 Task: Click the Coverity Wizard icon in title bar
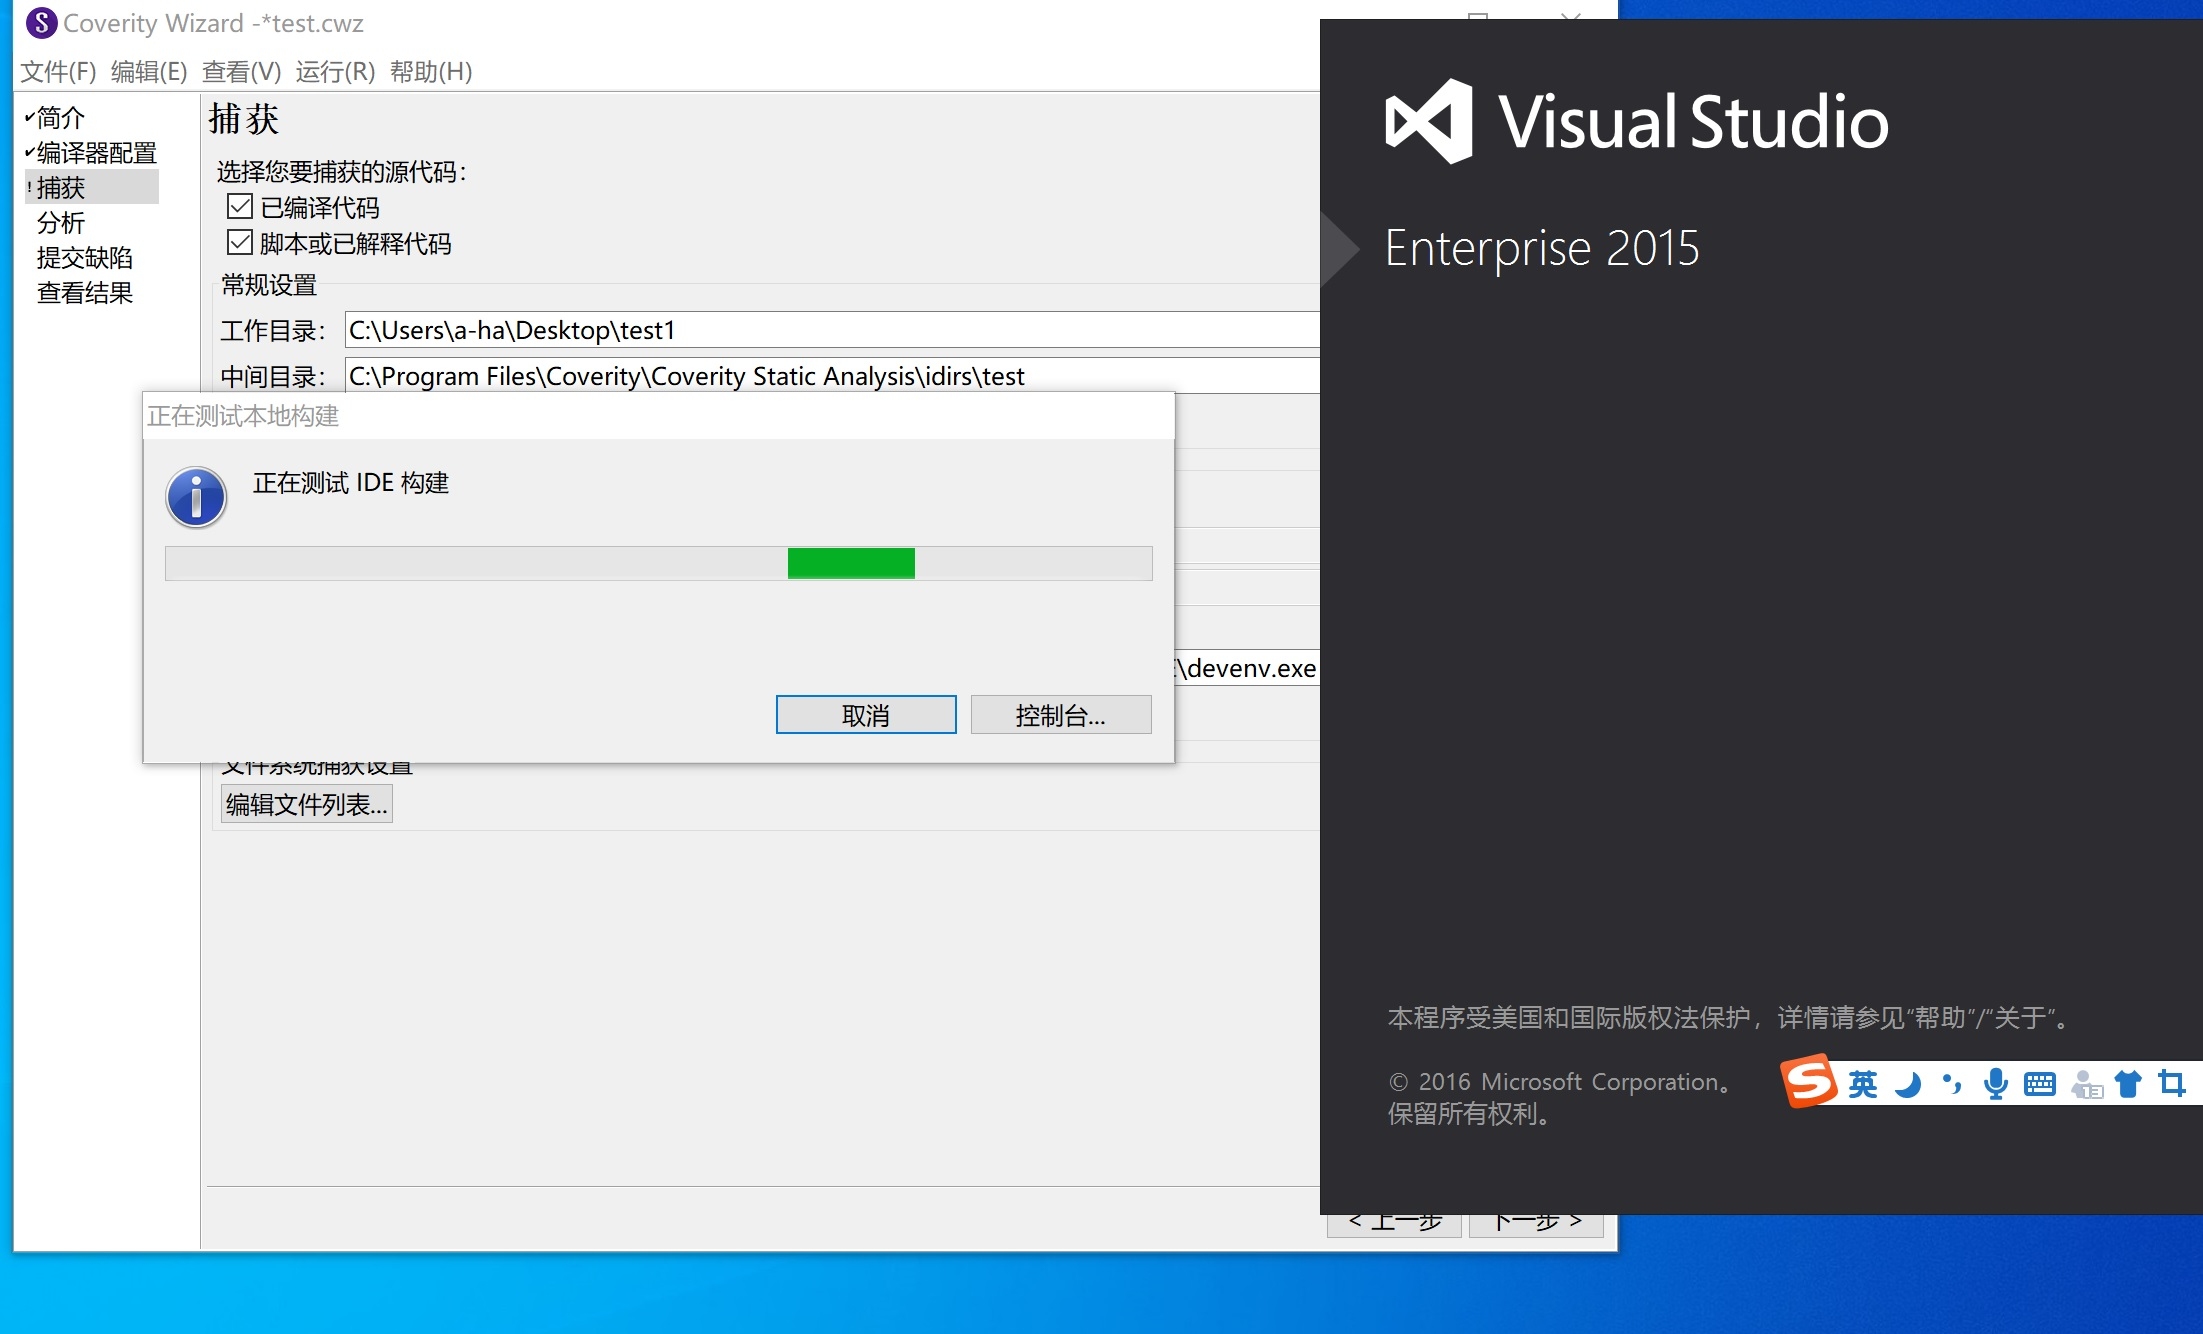[x=40, y=22]
